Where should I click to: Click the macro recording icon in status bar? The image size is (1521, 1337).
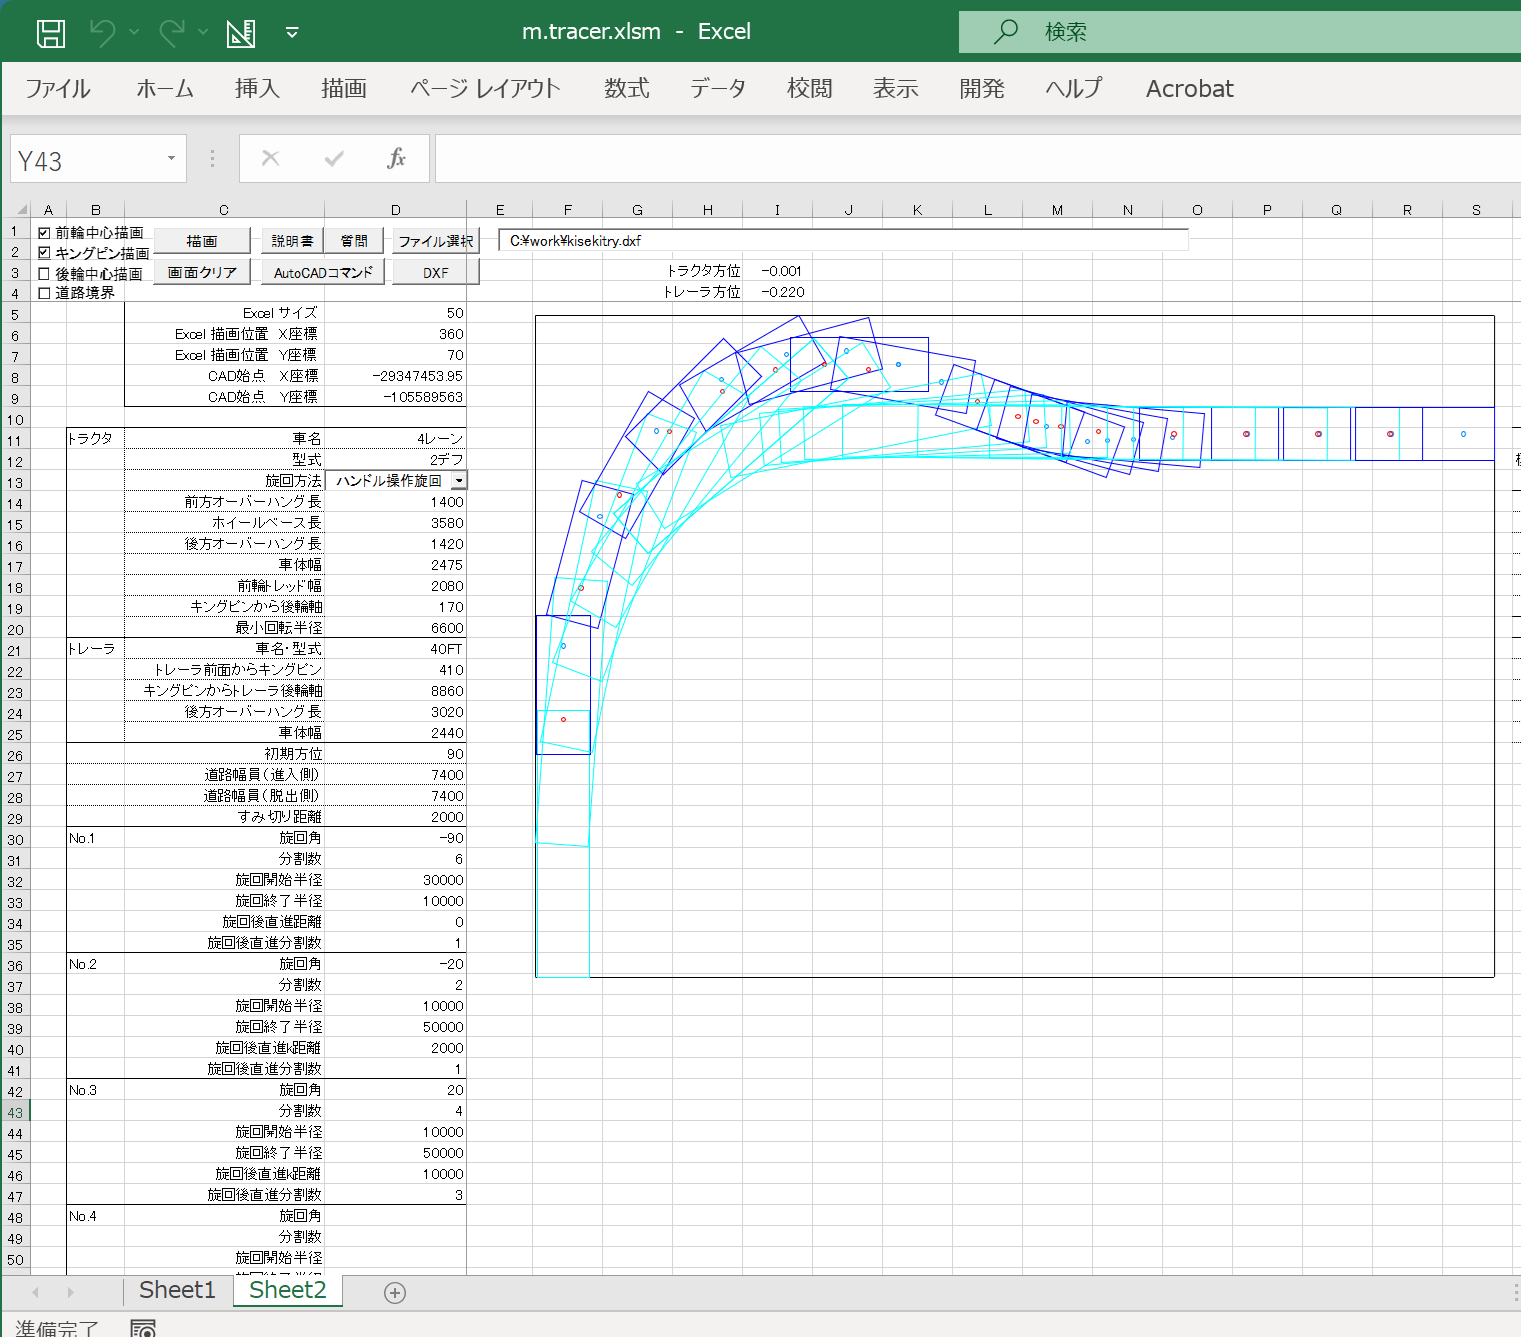[x=143, y=1328]
